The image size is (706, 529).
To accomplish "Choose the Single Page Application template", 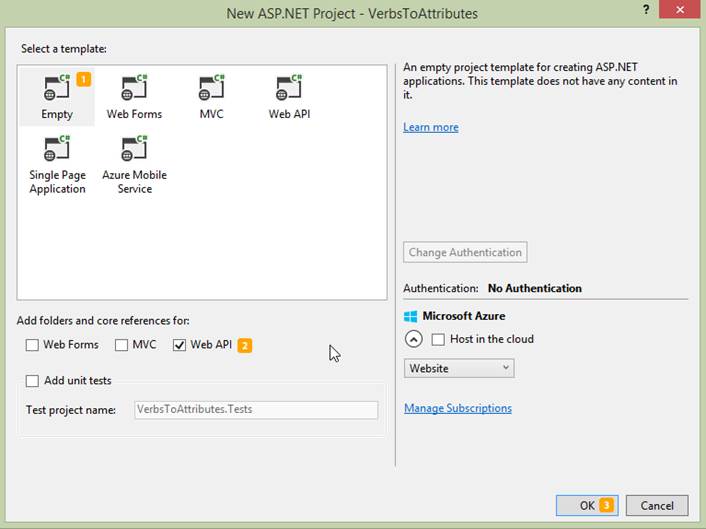I will point(57,150).
